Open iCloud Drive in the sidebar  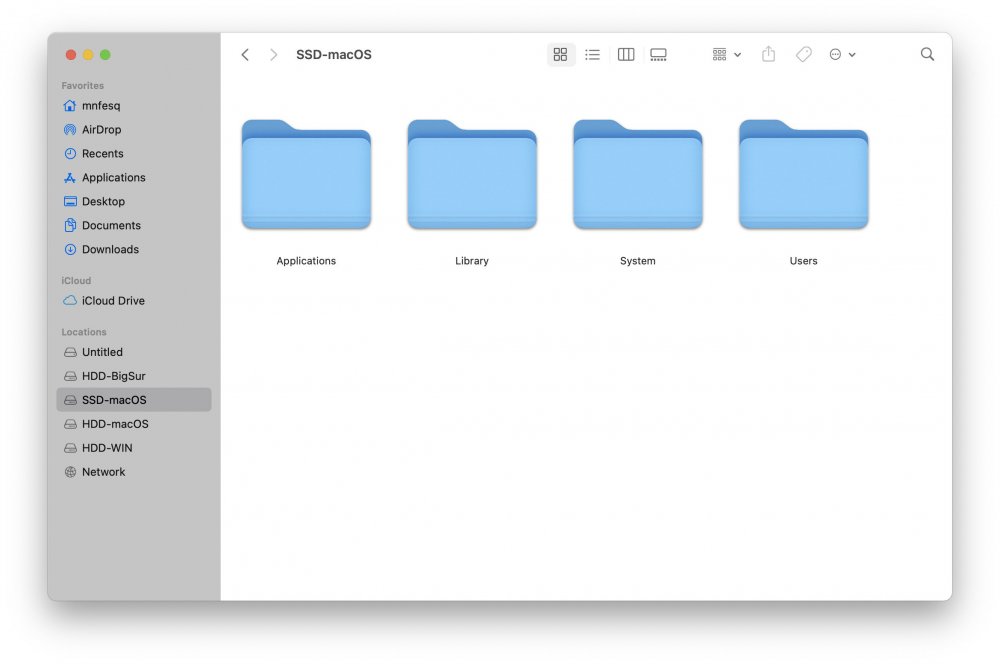click(134, 300)
